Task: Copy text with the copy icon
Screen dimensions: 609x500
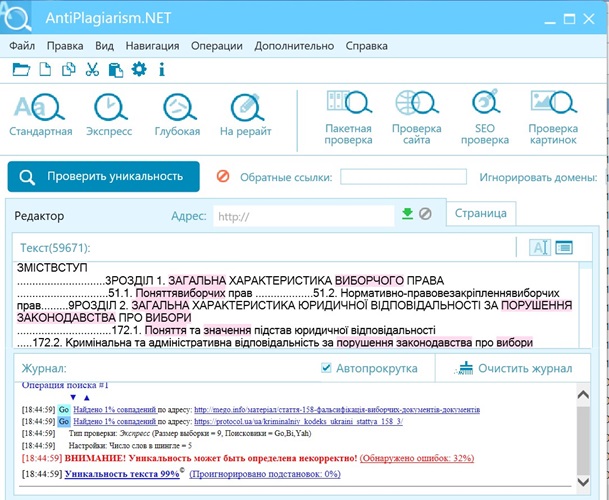Action: pos(69,70)
